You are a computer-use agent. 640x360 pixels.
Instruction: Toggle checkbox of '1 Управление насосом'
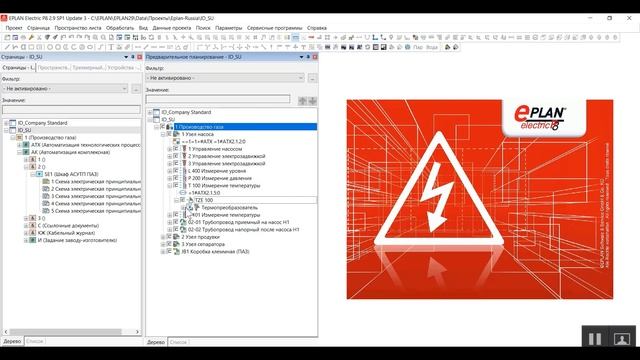176,149
